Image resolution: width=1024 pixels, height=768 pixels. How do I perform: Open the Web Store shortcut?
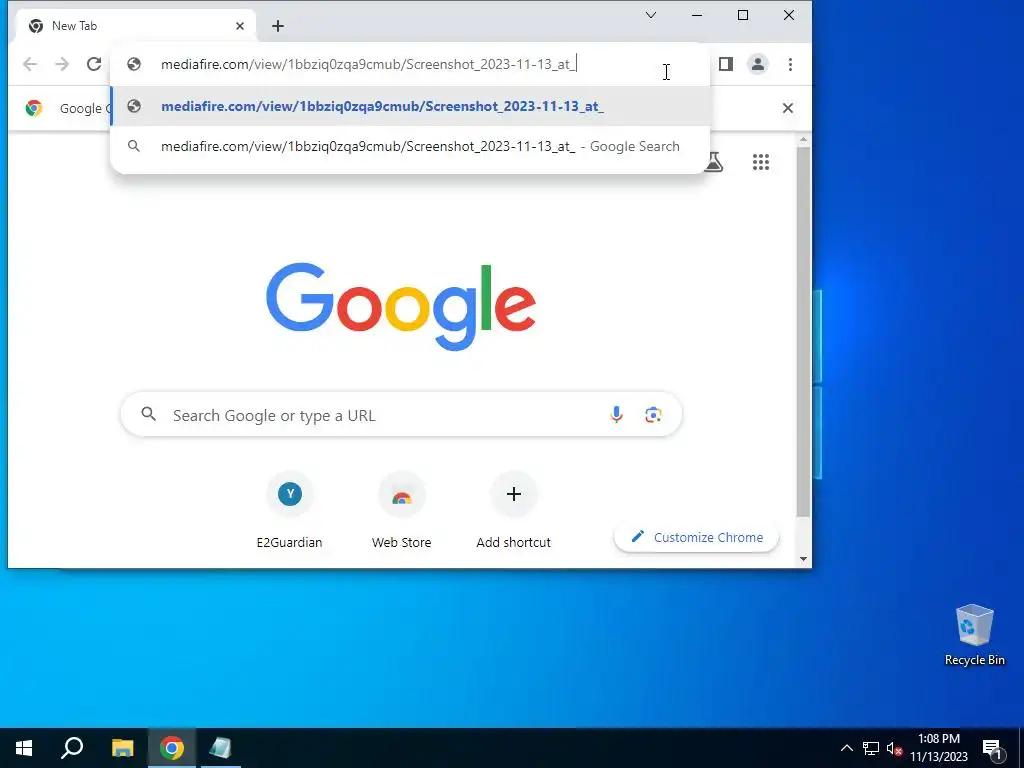pos(402,511)
